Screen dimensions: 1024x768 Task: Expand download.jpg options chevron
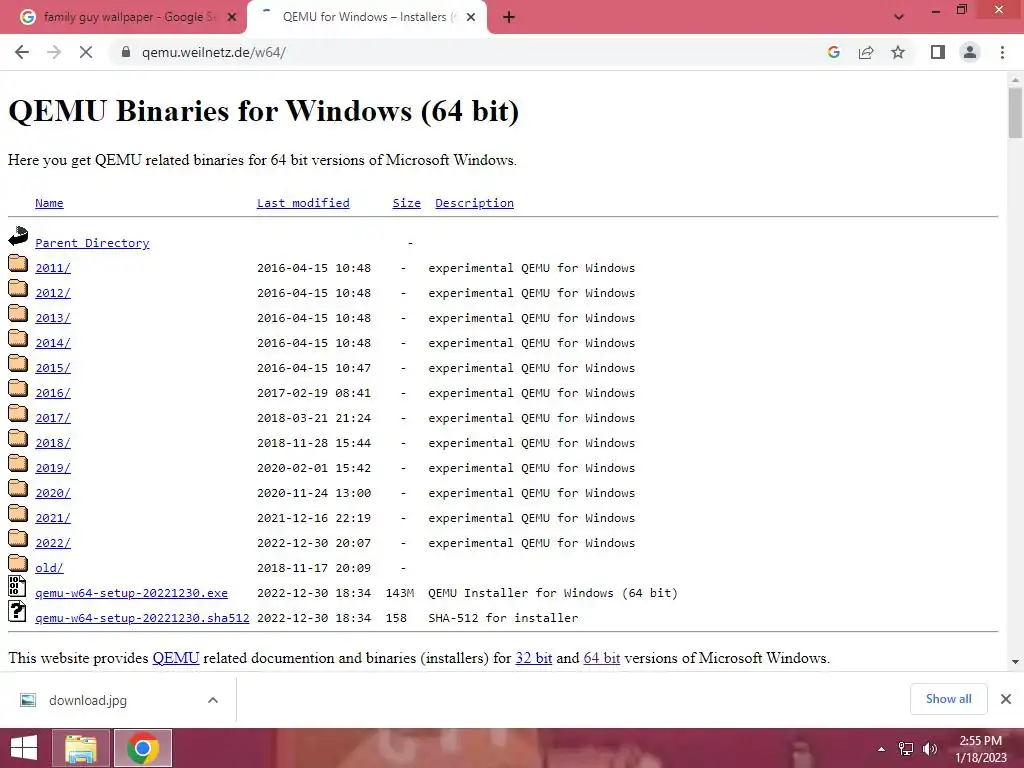213,700
